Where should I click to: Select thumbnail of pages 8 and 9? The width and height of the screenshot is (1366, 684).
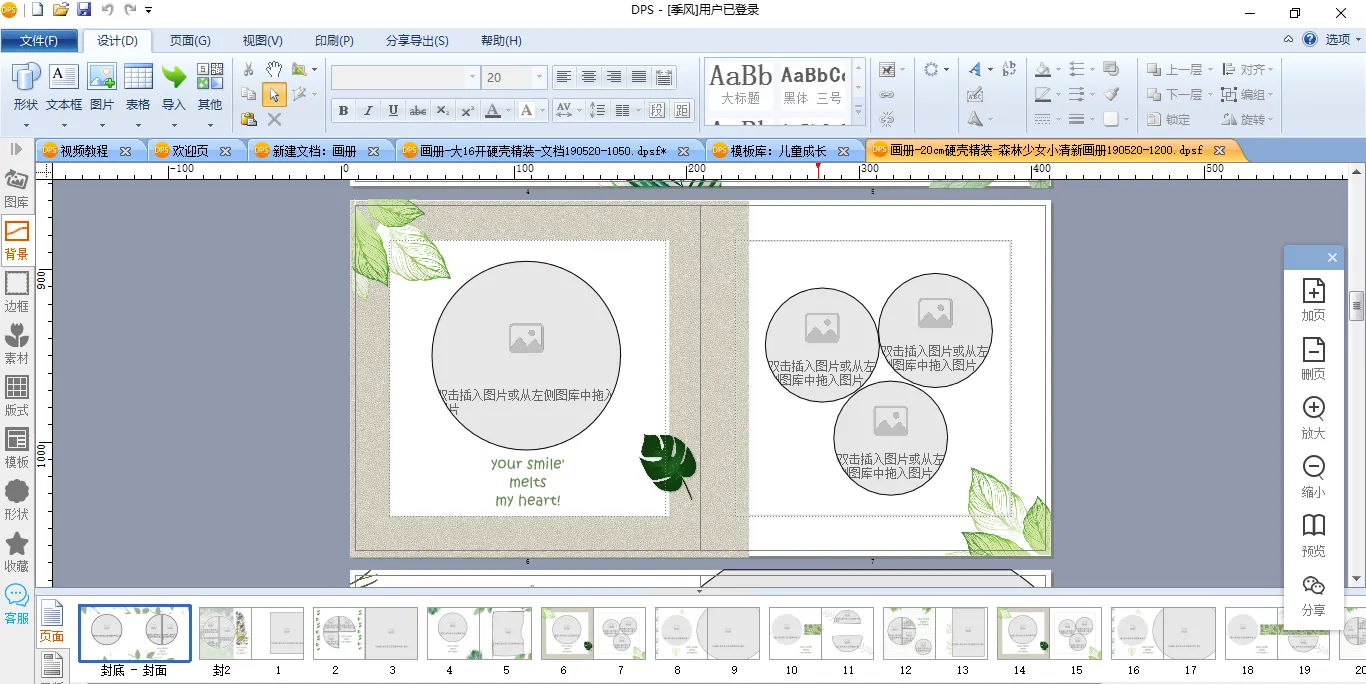(706, 633)
